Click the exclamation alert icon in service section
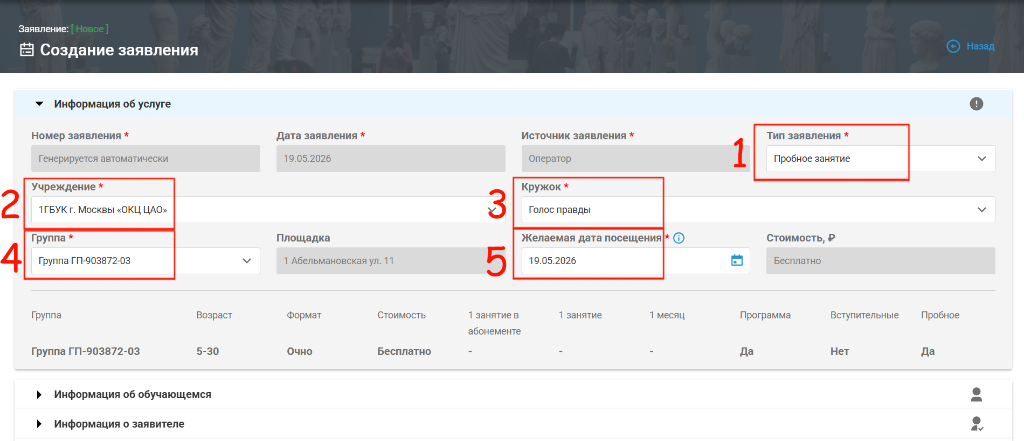The width and height of the screenshot is (1024, 441). pos(976,103)
